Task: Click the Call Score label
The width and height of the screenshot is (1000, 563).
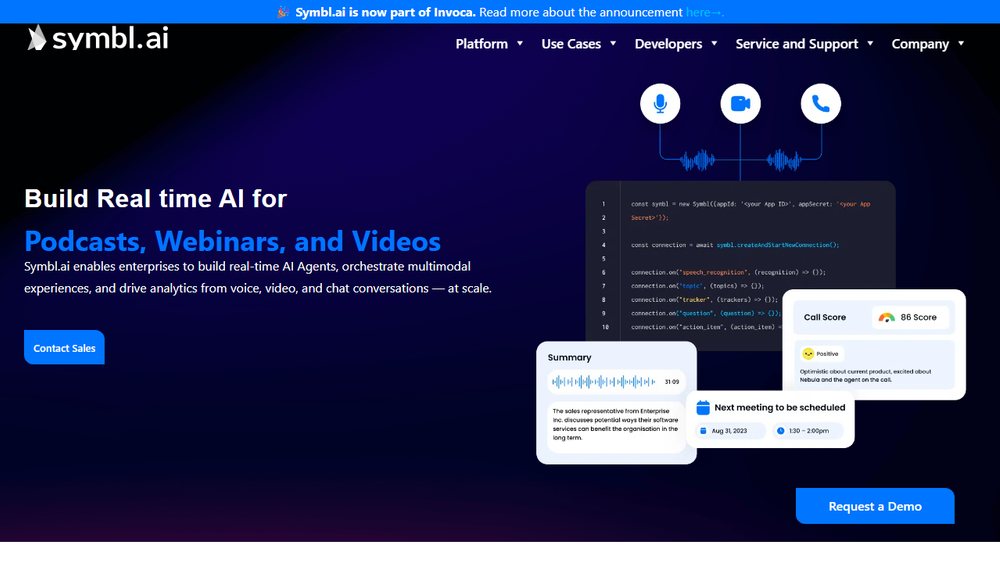Action: (x=825, y=318)
